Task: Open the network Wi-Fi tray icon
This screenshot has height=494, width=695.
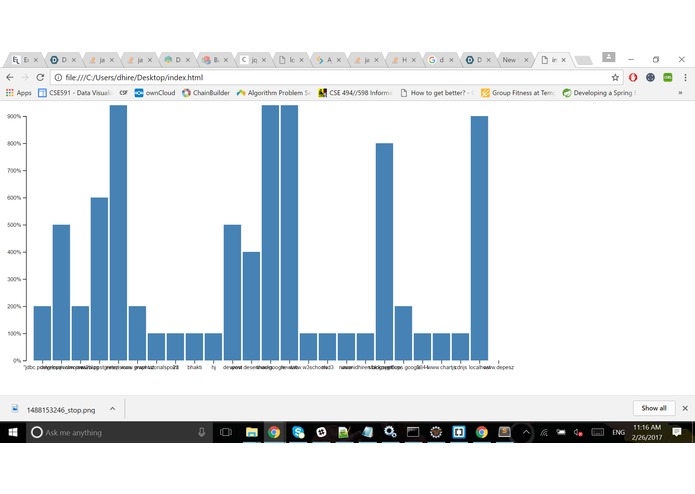Action: coord(544,432)
